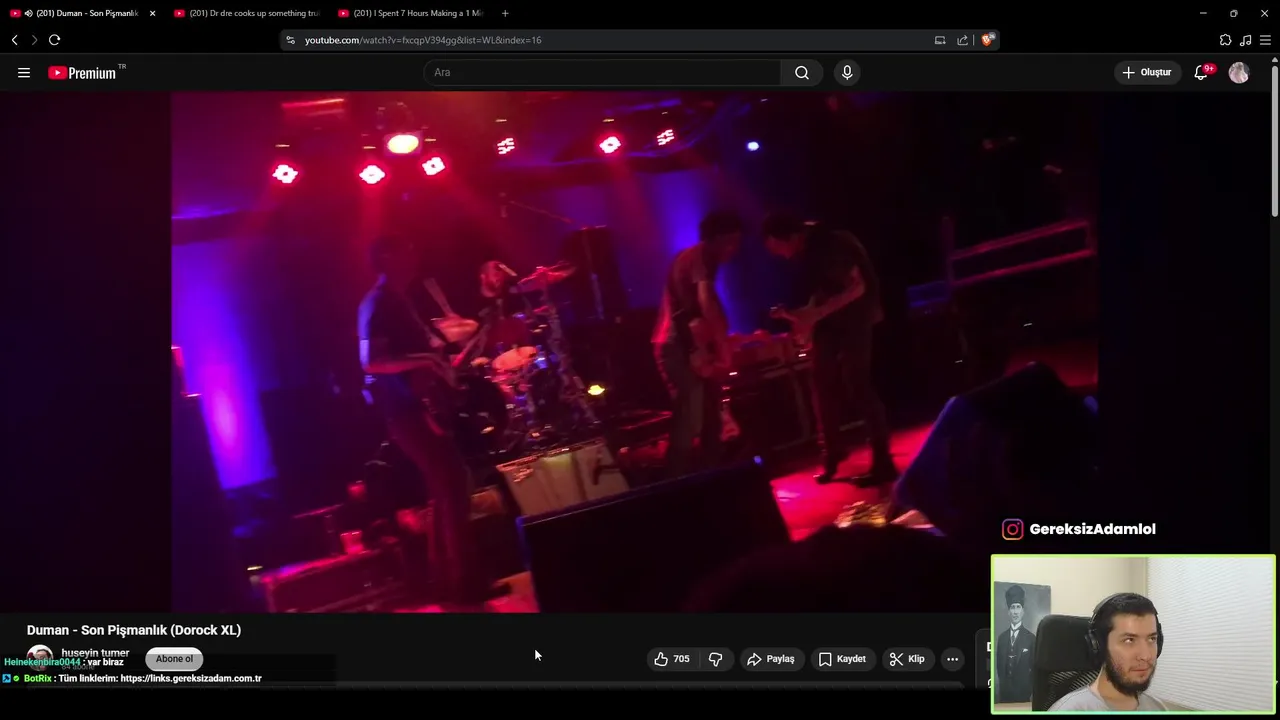
Task: Open Brave Shields lion icon
Action: tap(987, 40)
